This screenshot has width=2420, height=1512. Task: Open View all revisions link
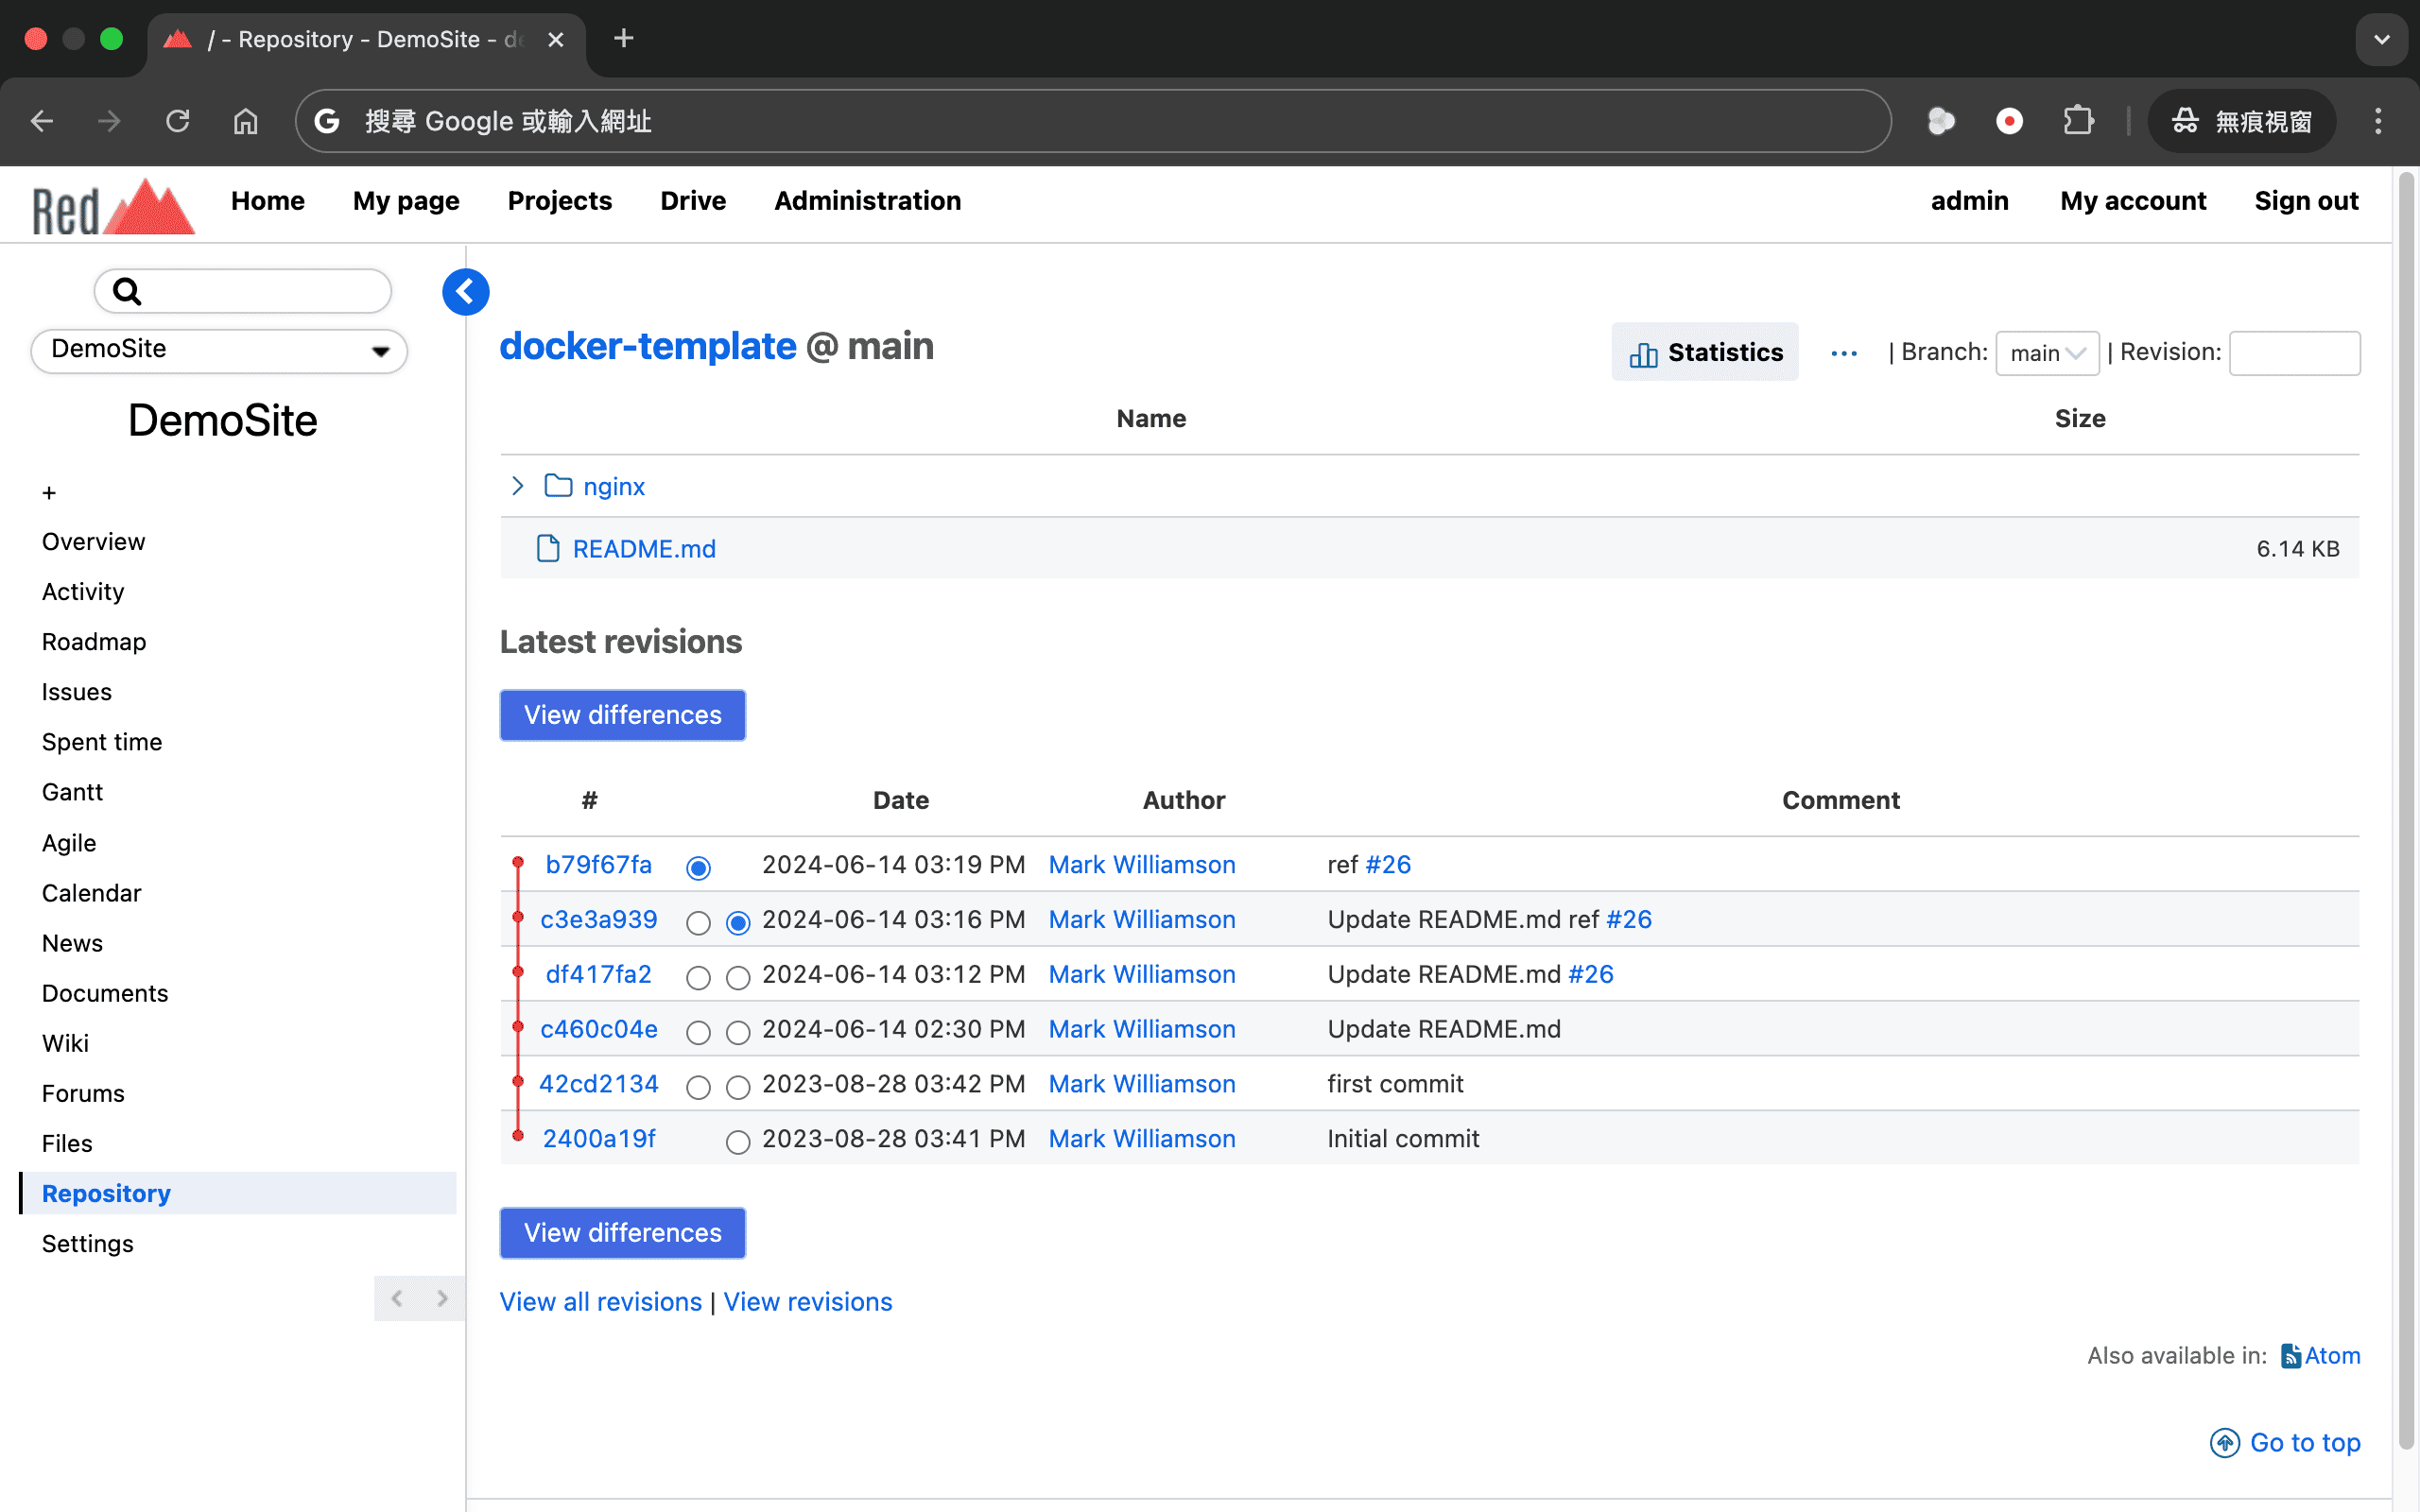click(600, 1302)
